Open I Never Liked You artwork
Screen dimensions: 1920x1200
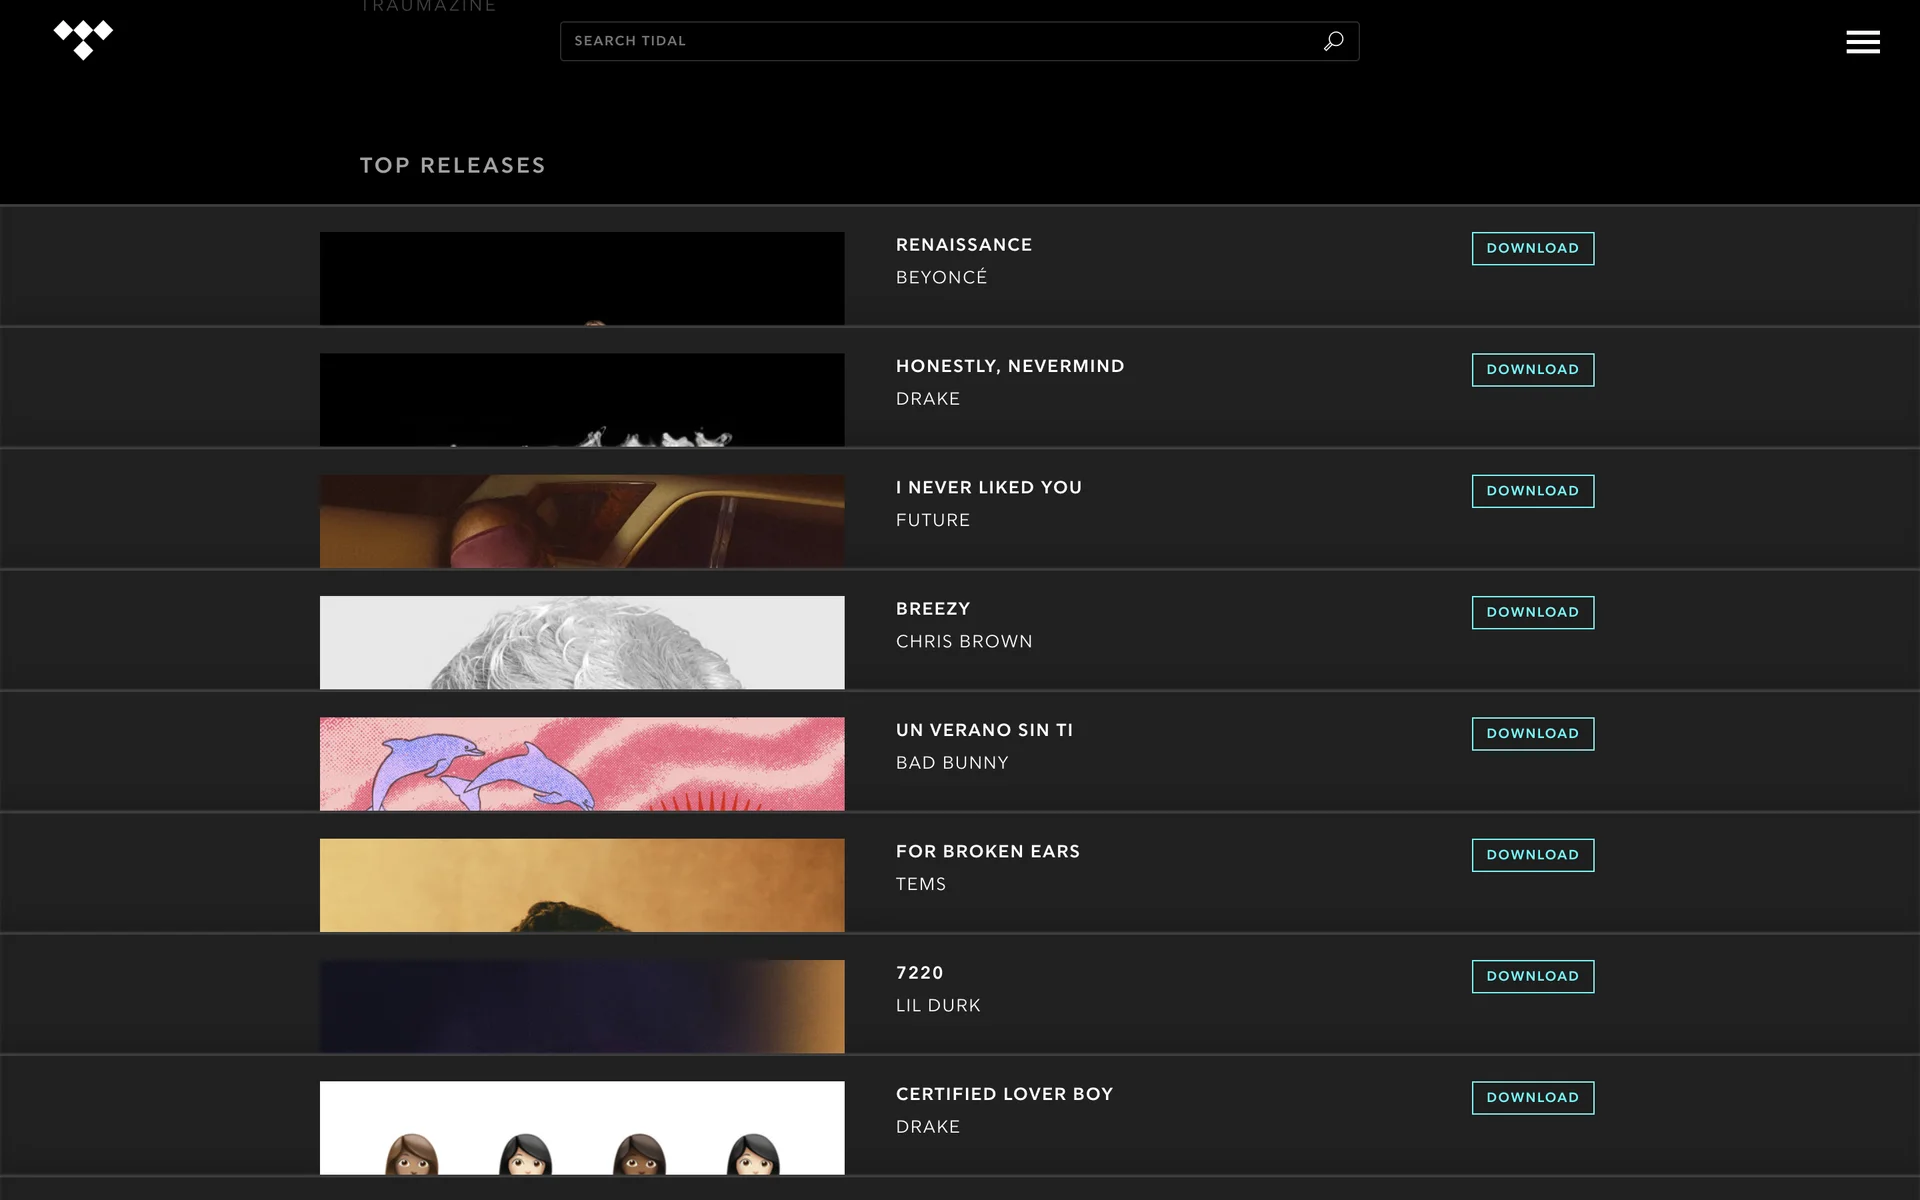pyautogui.click(x=582, y=521)
